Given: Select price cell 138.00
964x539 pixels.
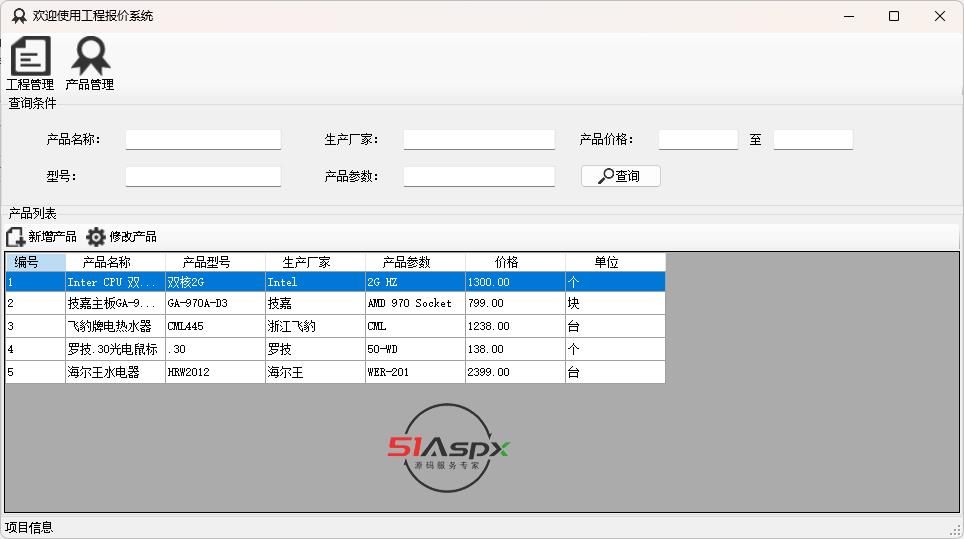Looking at the screenshot, I should (x=515, y=349).
